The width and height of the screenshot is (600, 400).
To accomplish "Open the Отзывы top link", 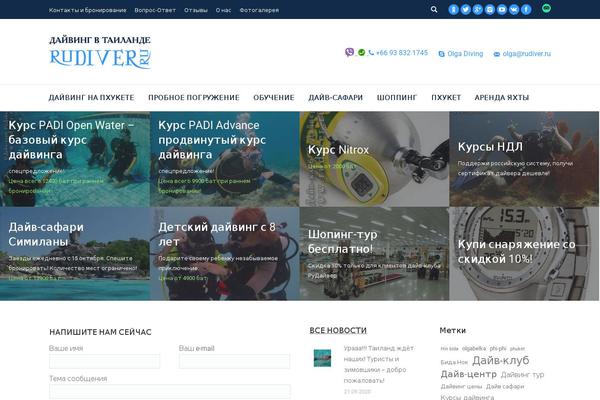I will pyautogui.click(x=196, y=10).
